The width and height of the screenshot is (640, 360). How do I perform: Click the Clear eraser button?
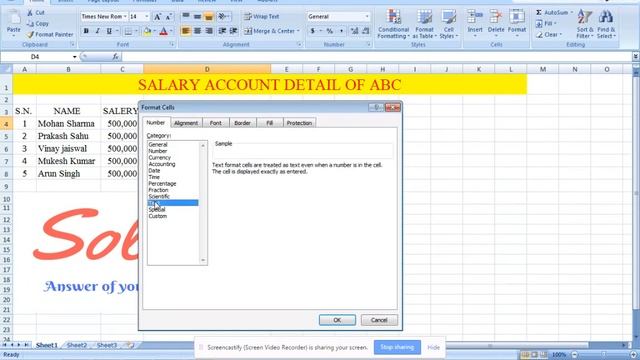click(548, 35)
